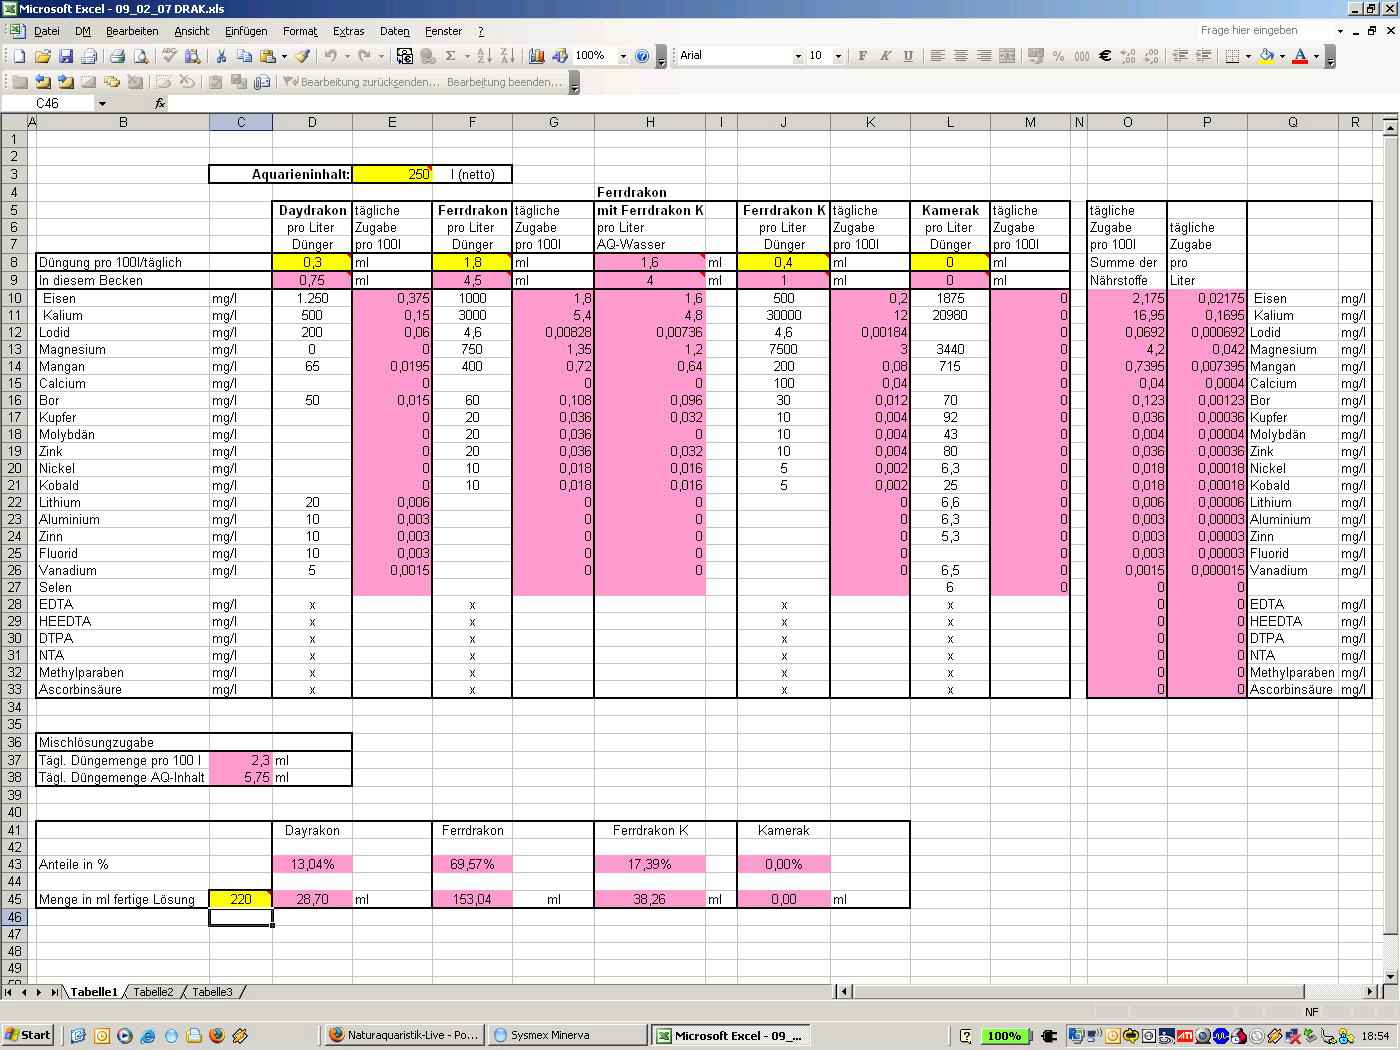Open the chart wizard icon
The height and width of the screenshot is (1050, 1400).
(537, 57)
